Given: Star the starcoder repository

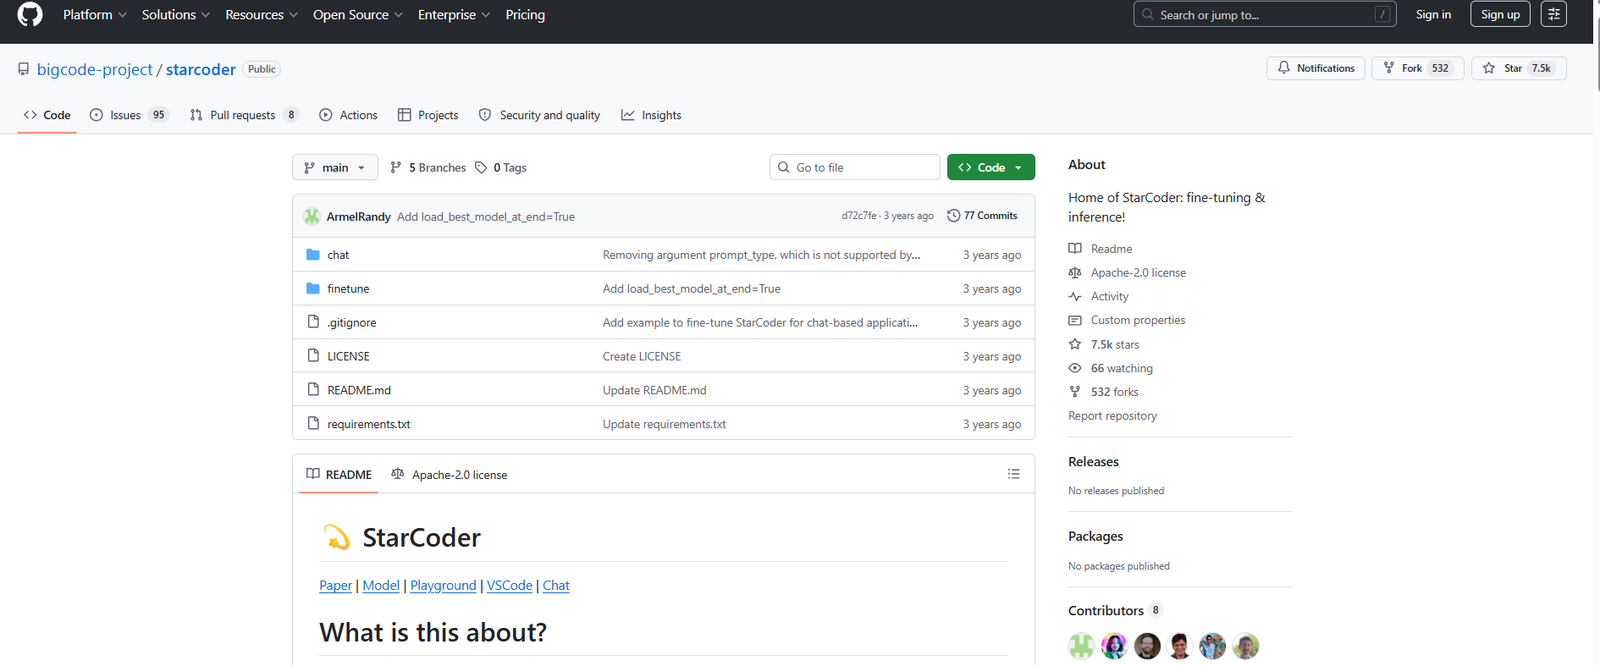Looking at the screenshot, I should click(x=1518, y=68).
